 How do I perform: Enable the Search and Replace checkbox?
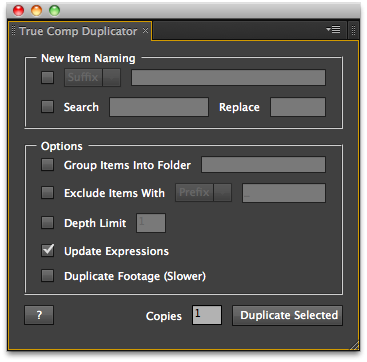pos(47,107)
